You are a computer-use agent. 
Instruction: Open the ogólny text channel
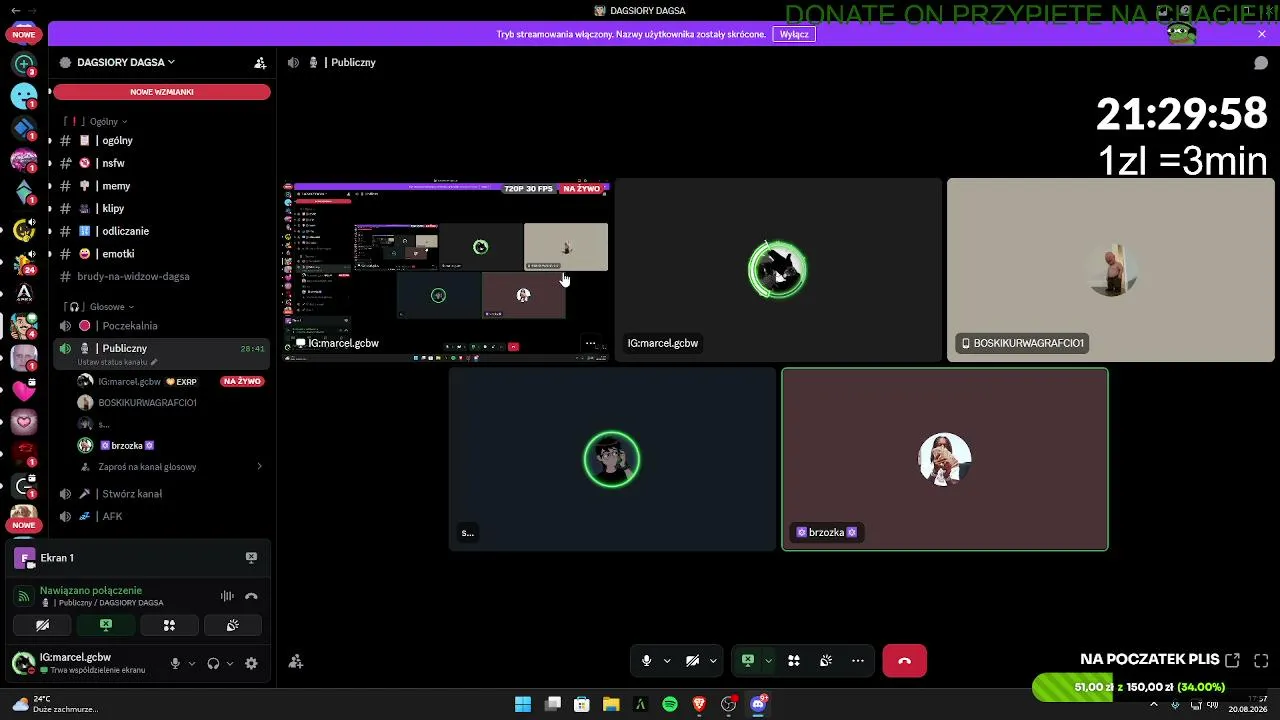162,141
